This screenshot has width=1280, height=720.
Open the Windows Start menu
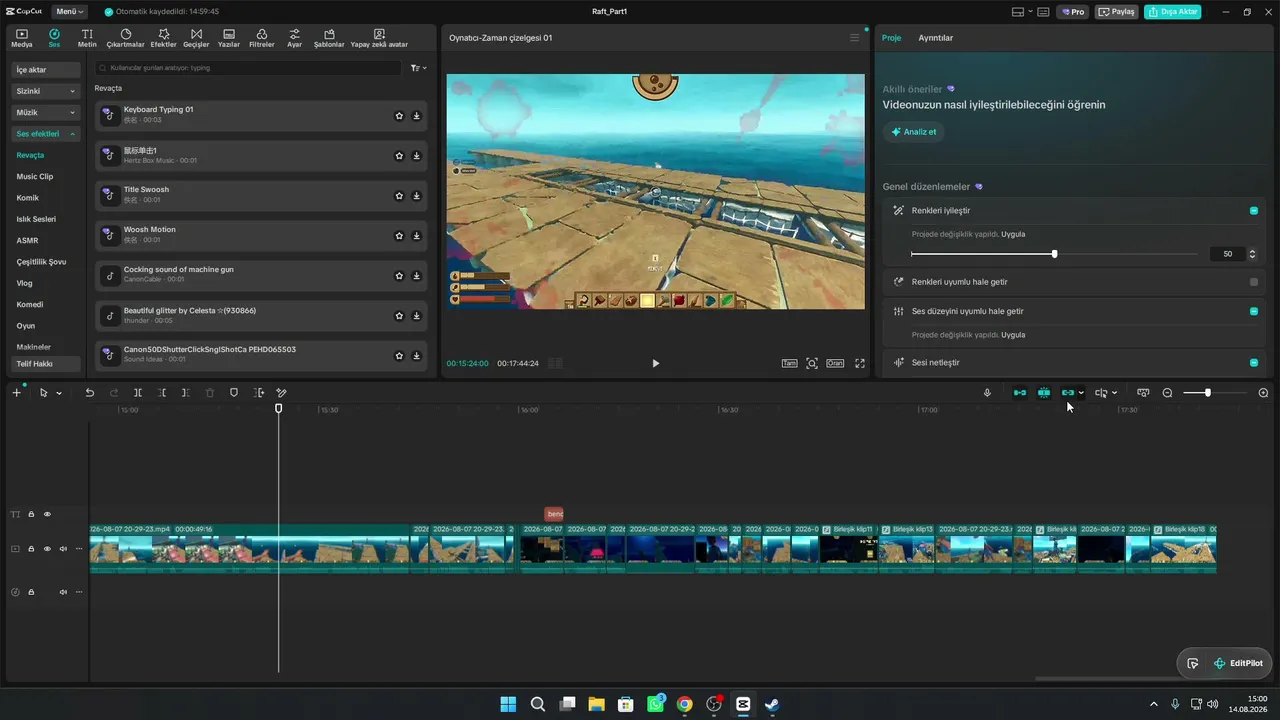pos(508,704)
